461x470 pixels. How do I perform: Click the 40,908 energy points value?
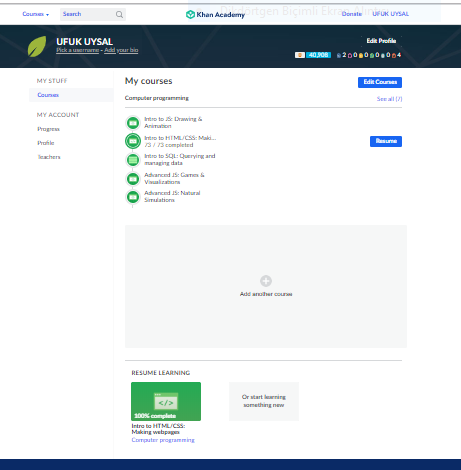click(318, 55)
